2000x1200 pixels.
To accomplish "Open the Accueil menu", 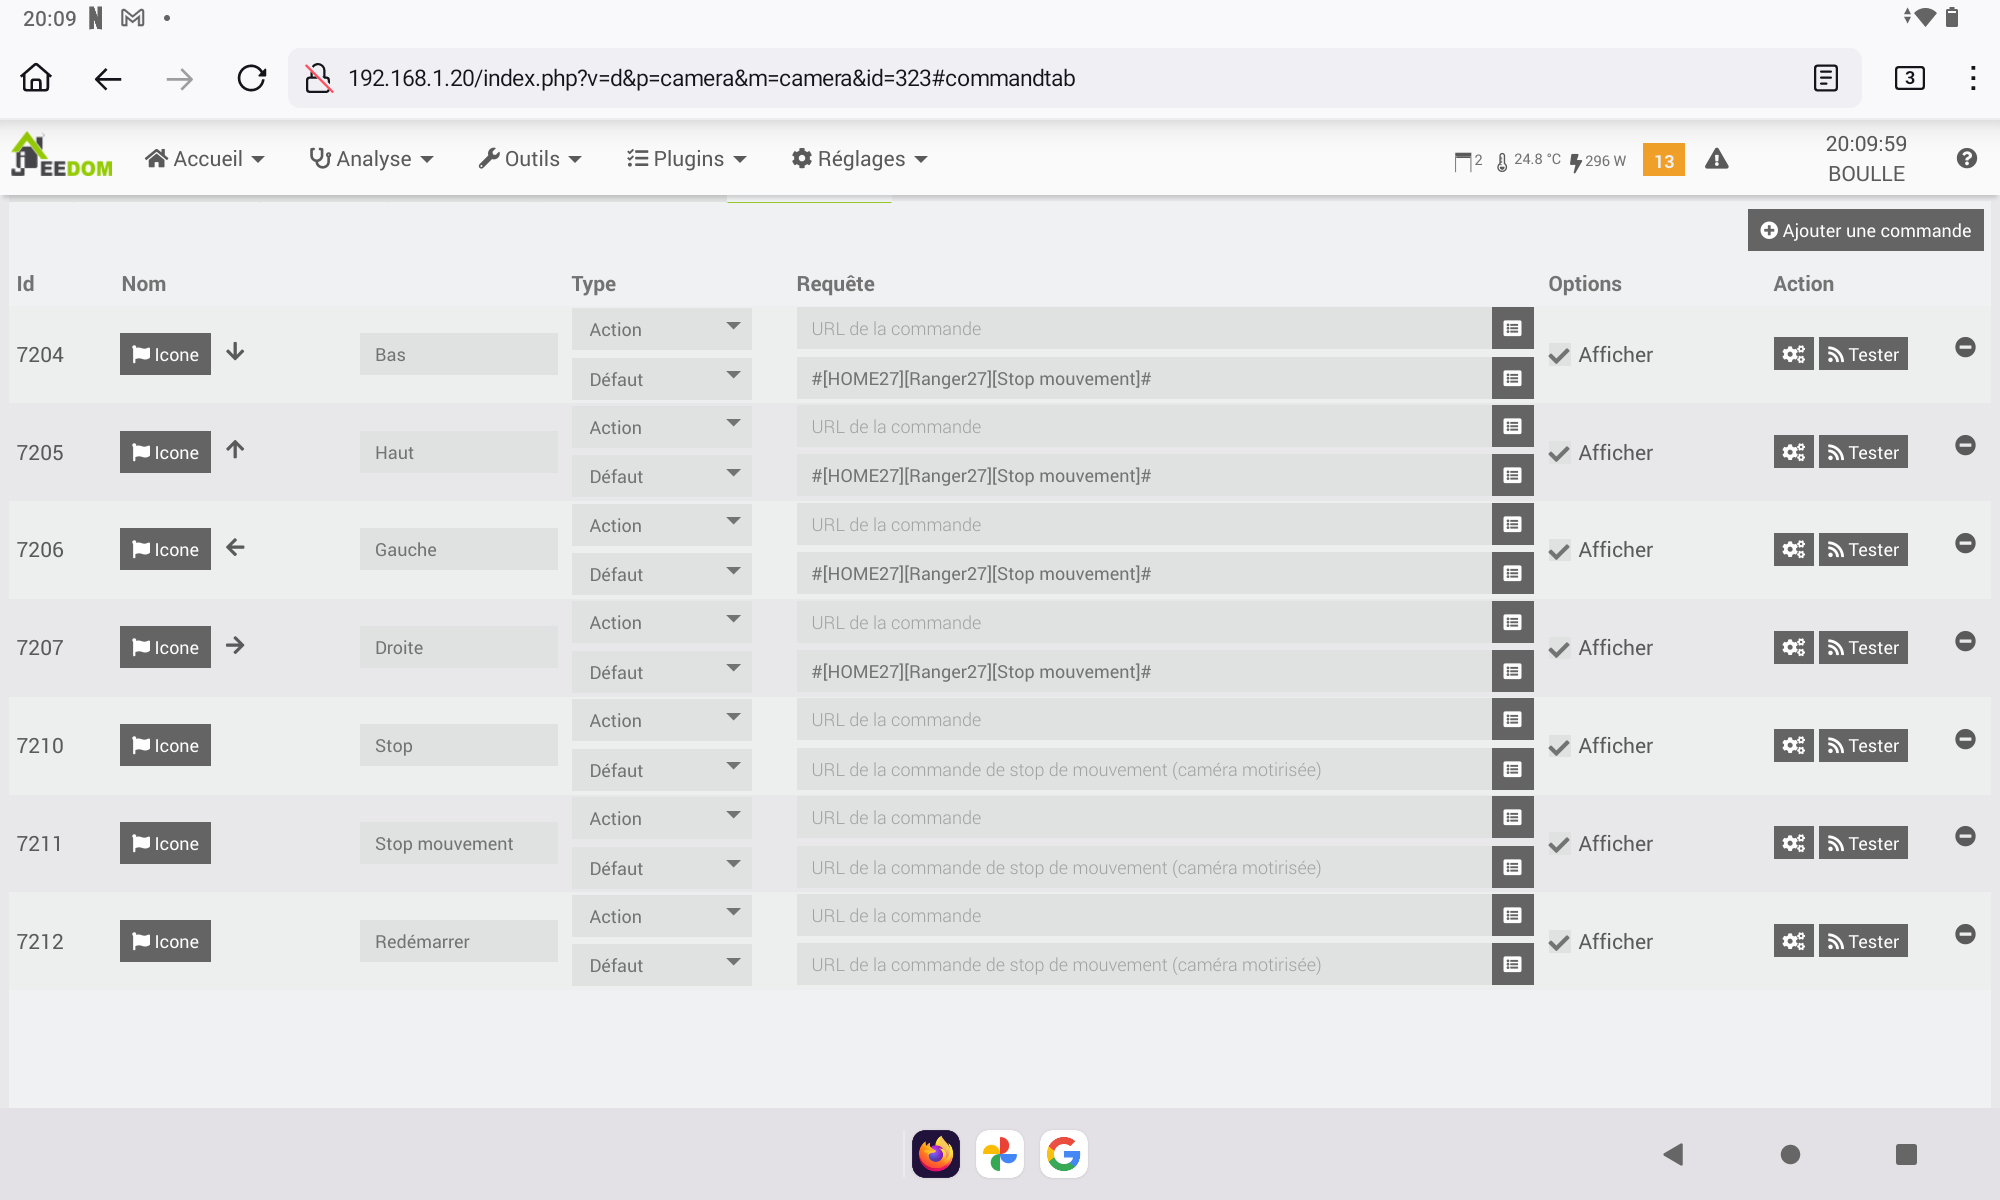I will coord(205,159).
